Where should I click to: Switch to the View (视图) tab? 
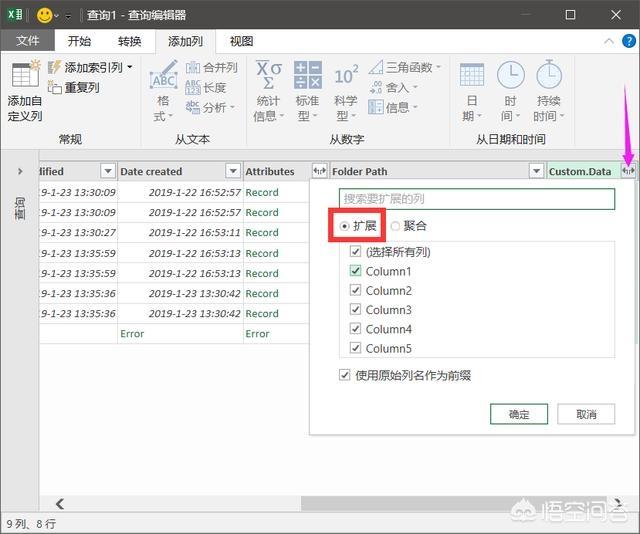coord(241,41)
